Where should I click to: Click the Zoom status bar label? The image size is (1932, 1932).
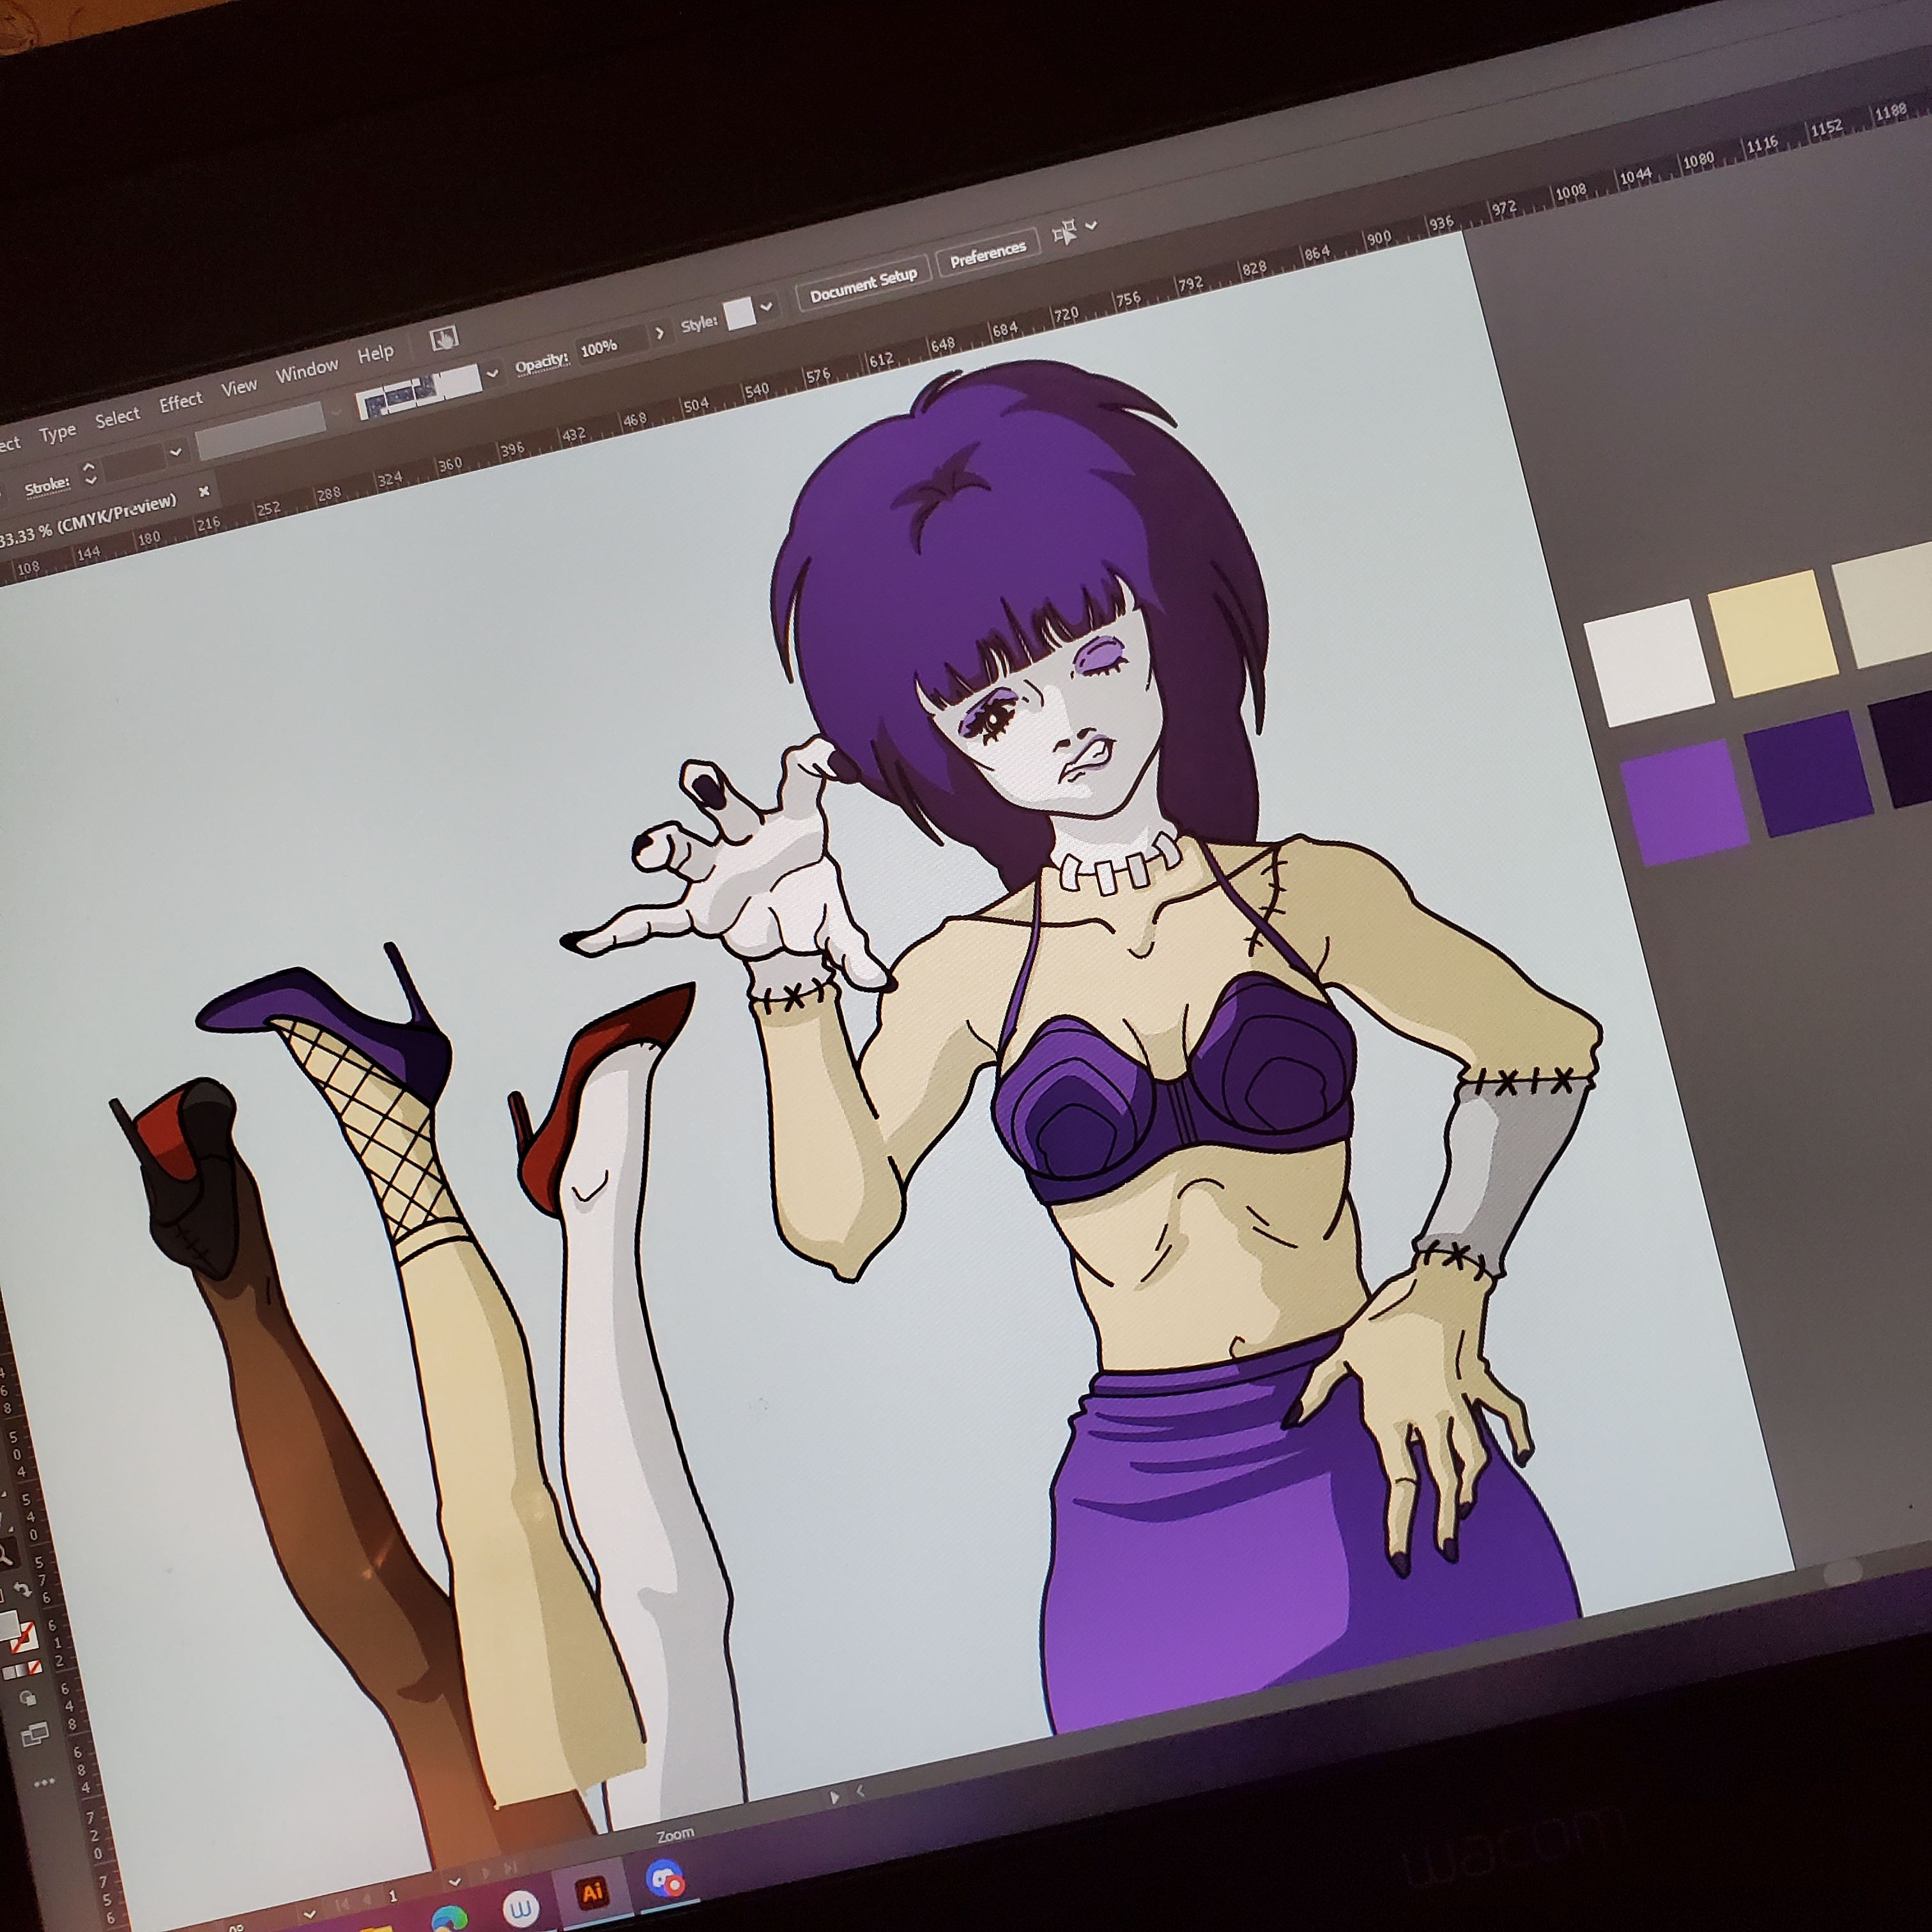point(676,1835)
